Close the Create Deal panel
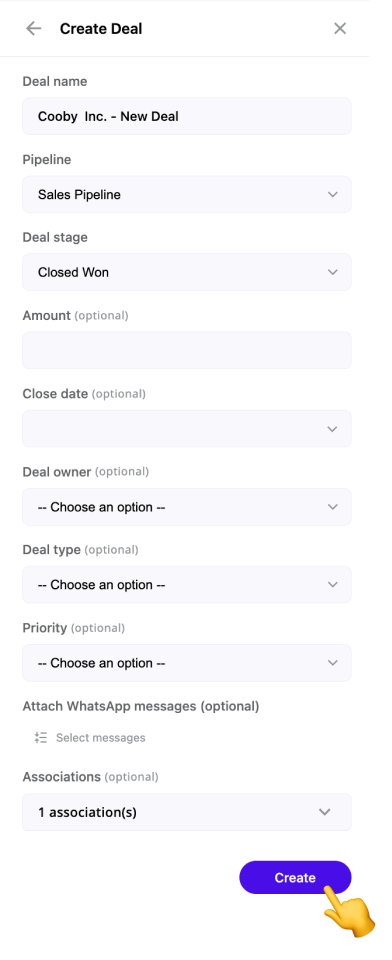 coord(340,29)
